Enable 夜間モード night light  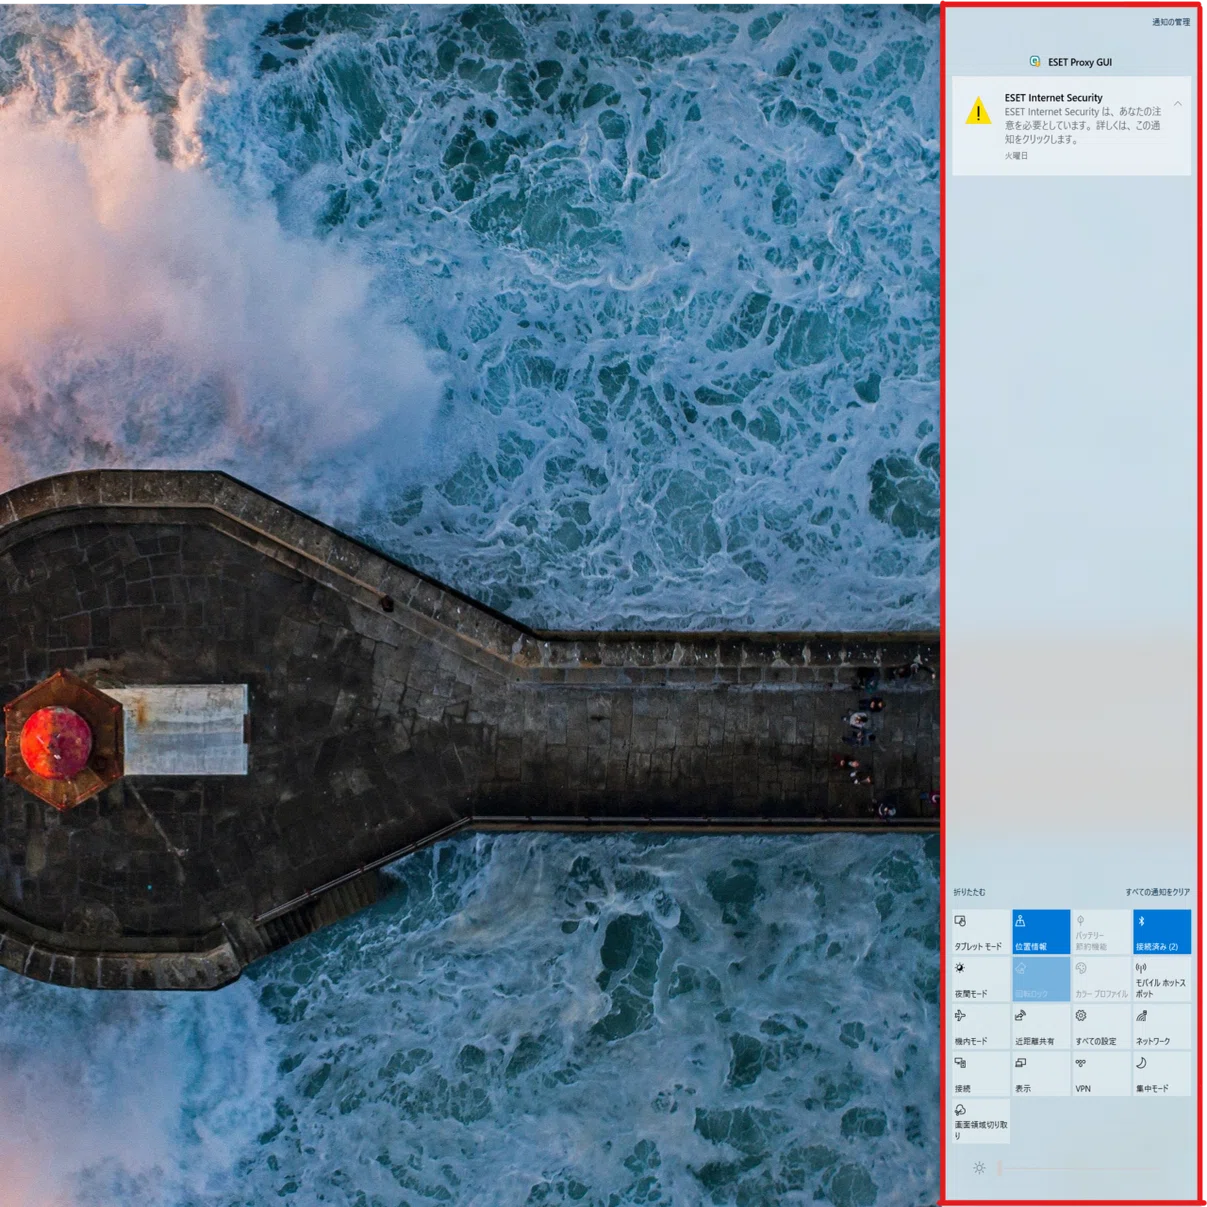pos(981,980)
